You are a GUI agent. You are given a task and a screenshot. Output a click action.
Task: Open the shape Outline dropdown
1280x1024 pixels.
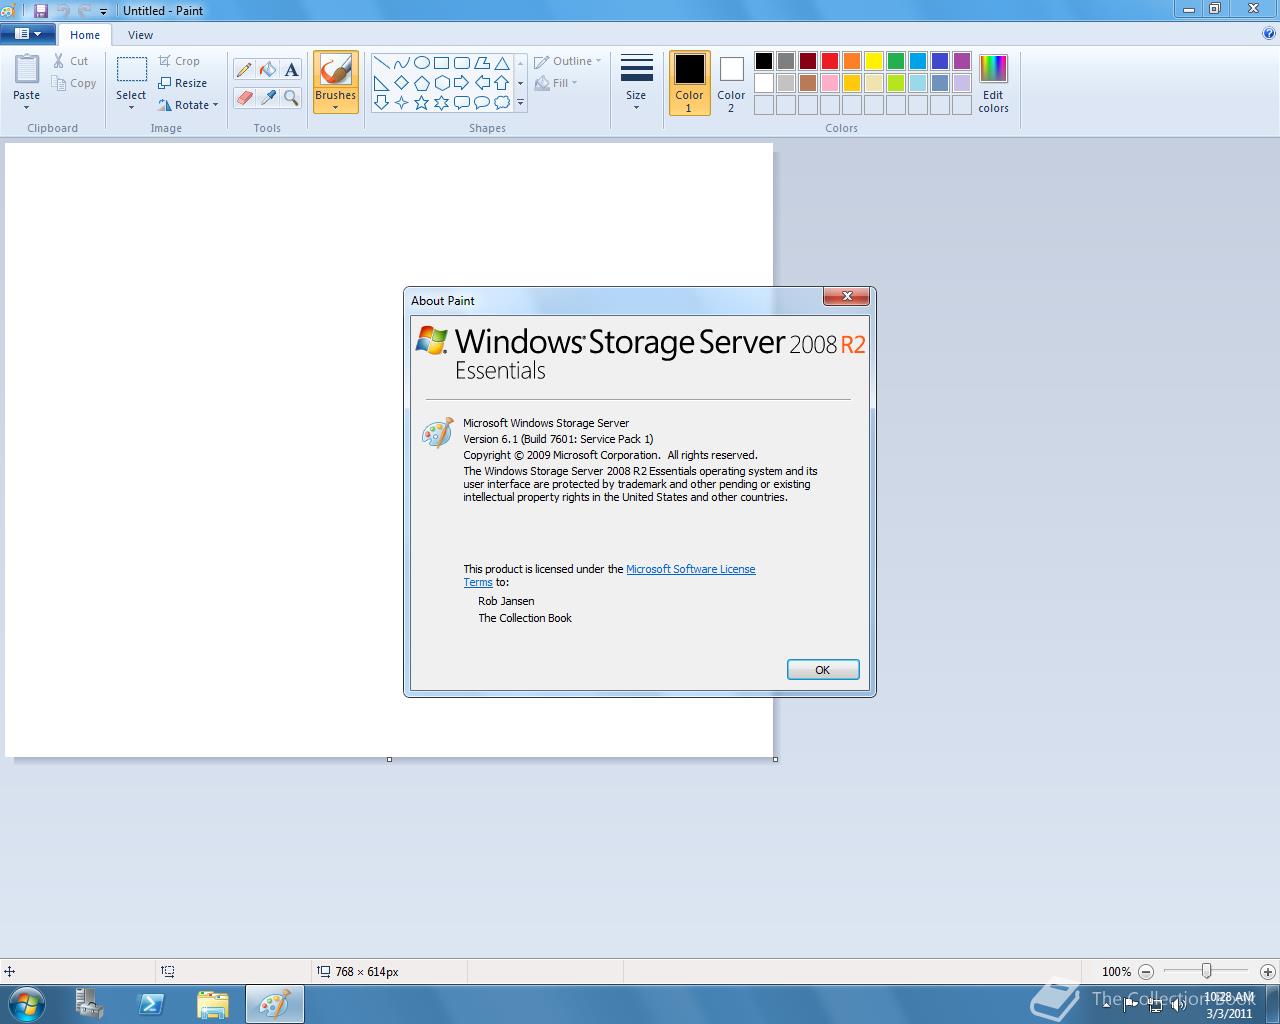tap(568, 61)
